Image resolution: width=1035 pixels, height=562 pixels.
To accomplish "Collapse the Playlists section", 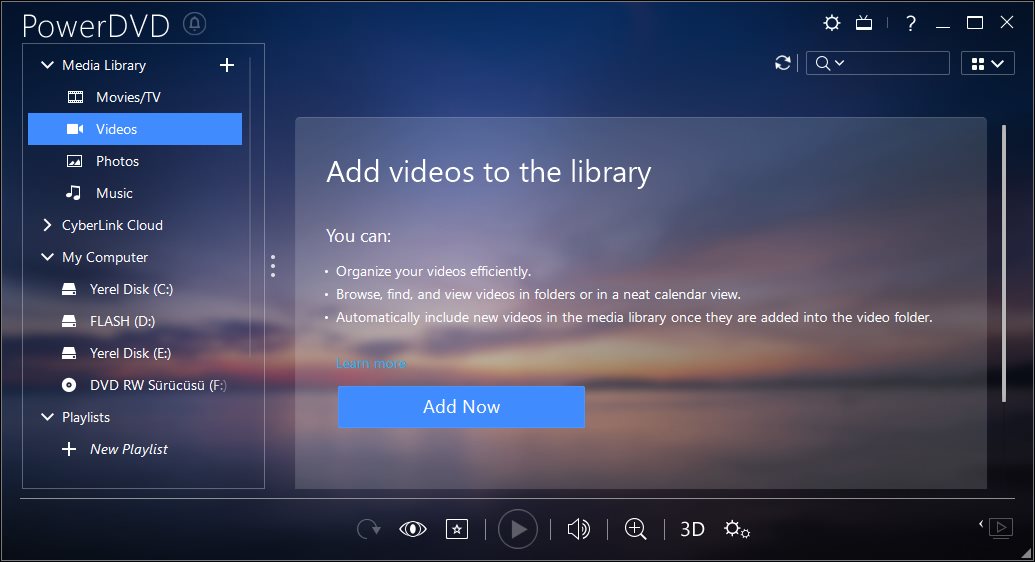I will tap(48, 417).
